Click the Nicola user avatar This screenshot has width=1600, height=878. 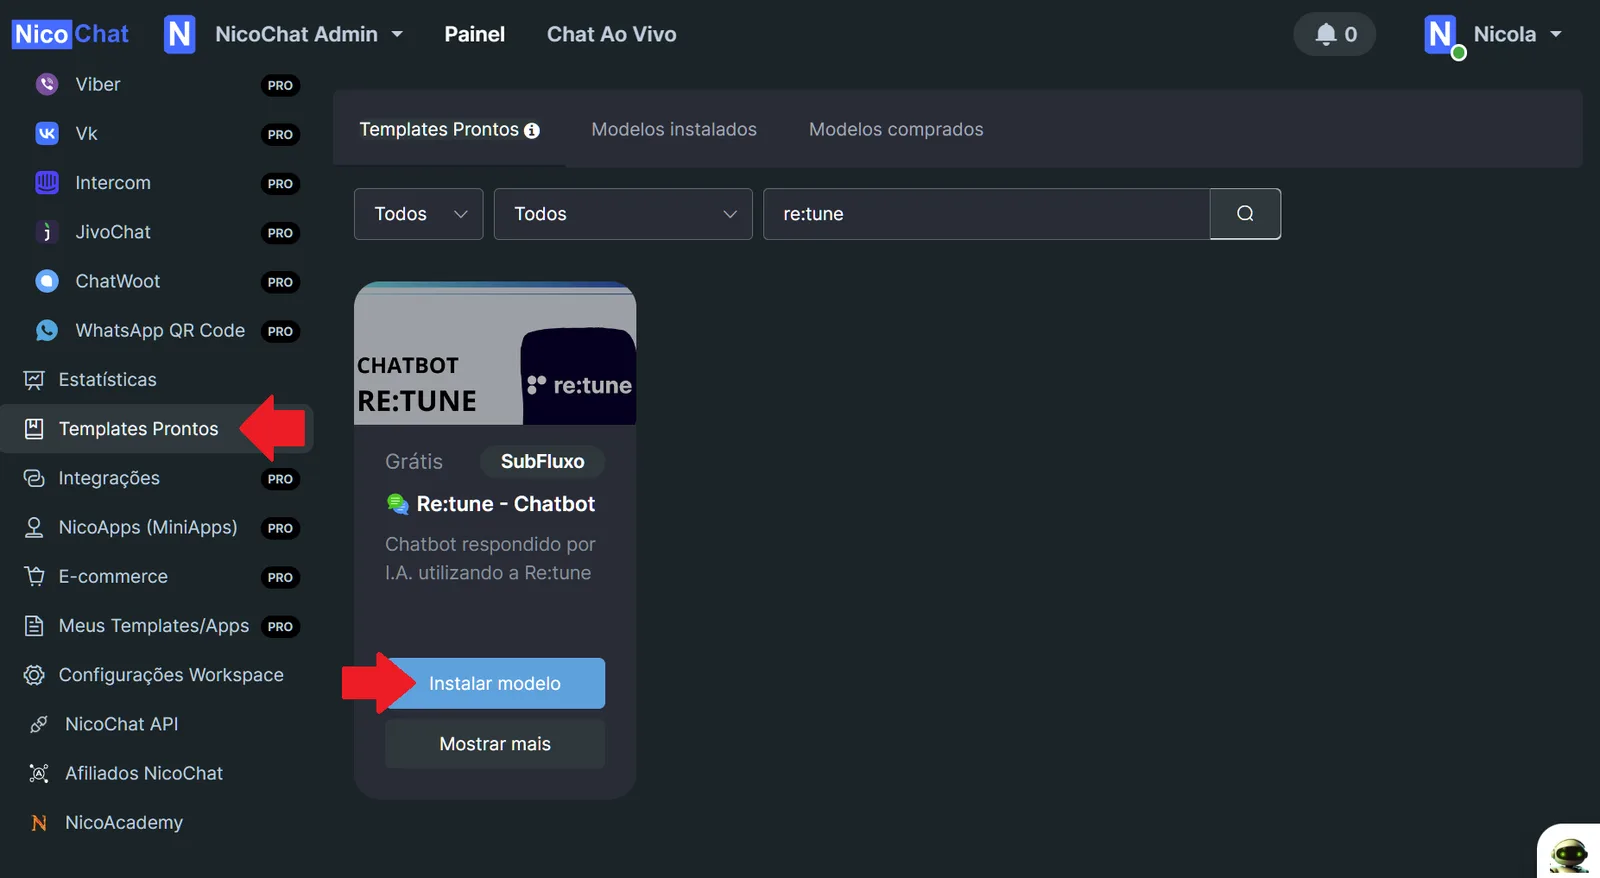(x=1441, y=34)
